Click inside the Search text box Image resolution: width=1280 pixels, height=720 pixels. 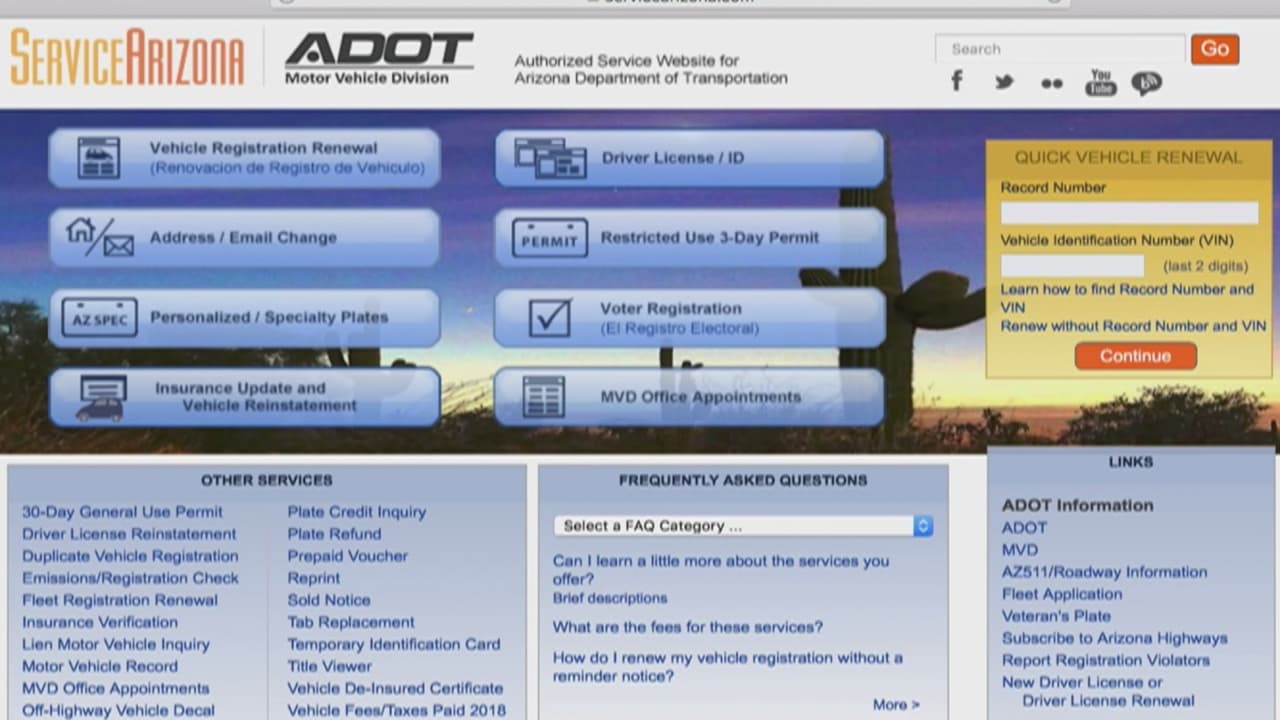click(1059, 49)
